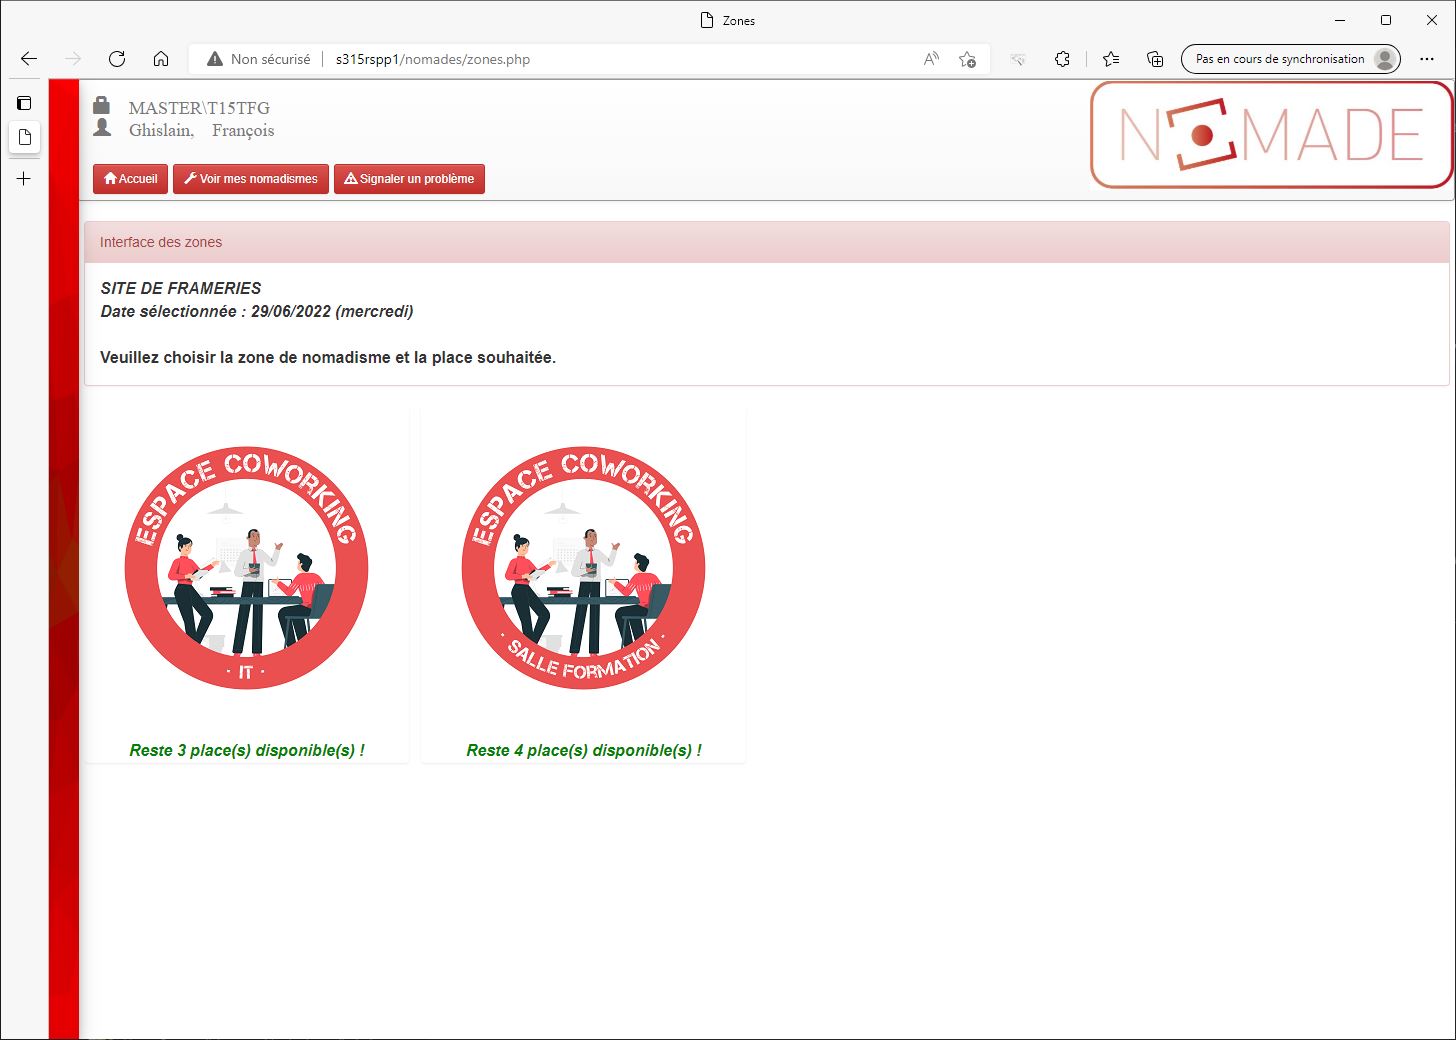Image resolution: width=1456 pixels, height=1040 pixels.
Task: Go to the browser home page
Action: 161,59
